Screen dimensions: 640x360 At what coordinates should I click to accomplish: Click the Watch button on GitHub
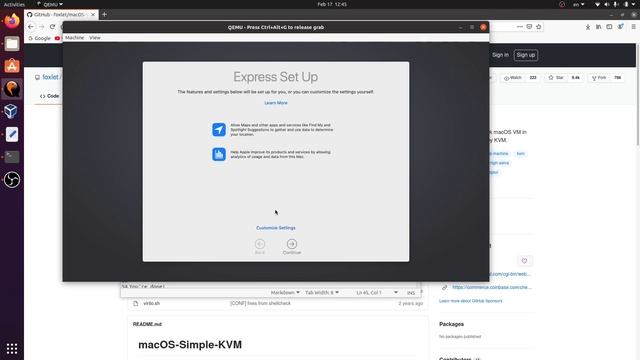coord(513,78)
